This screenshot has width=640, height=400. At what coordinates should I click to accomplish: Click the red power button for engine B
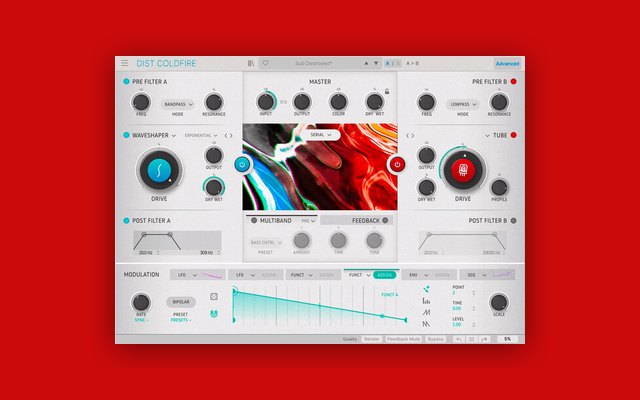(397, 164)
